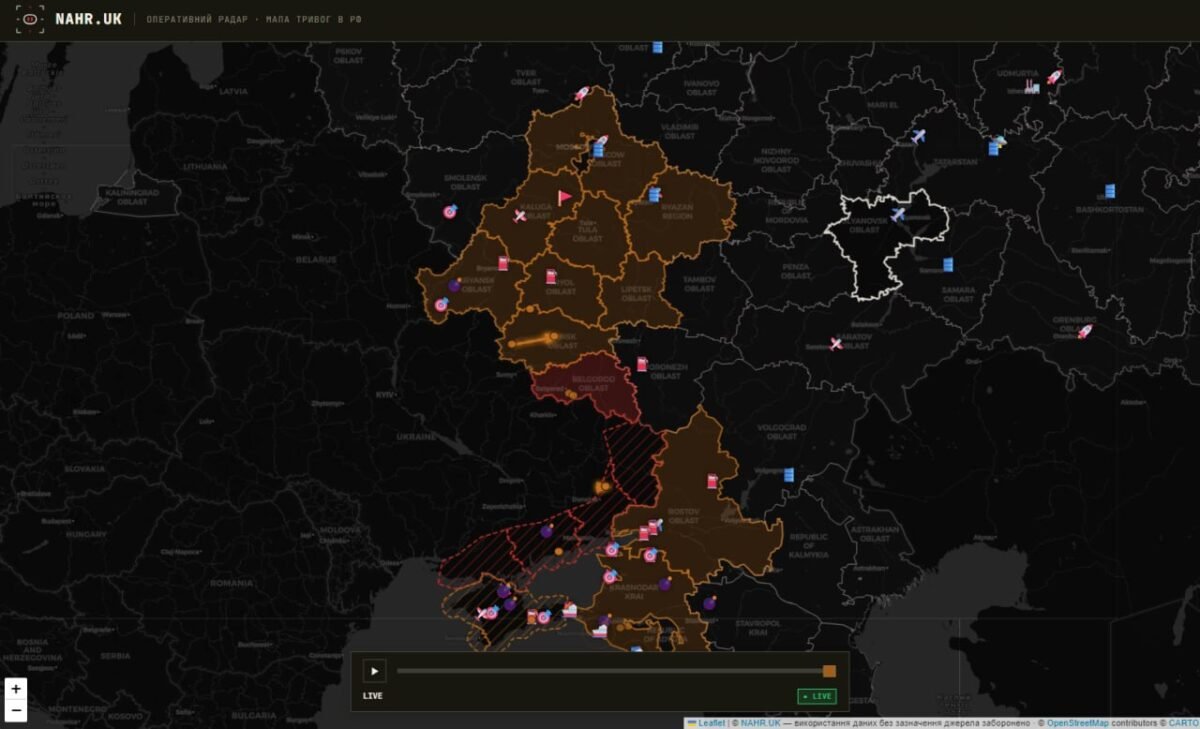Click the airplane icon above Tatarstan
This screenshot has width=1200, height=729.
pyautogui.click(x=919, y=136)
